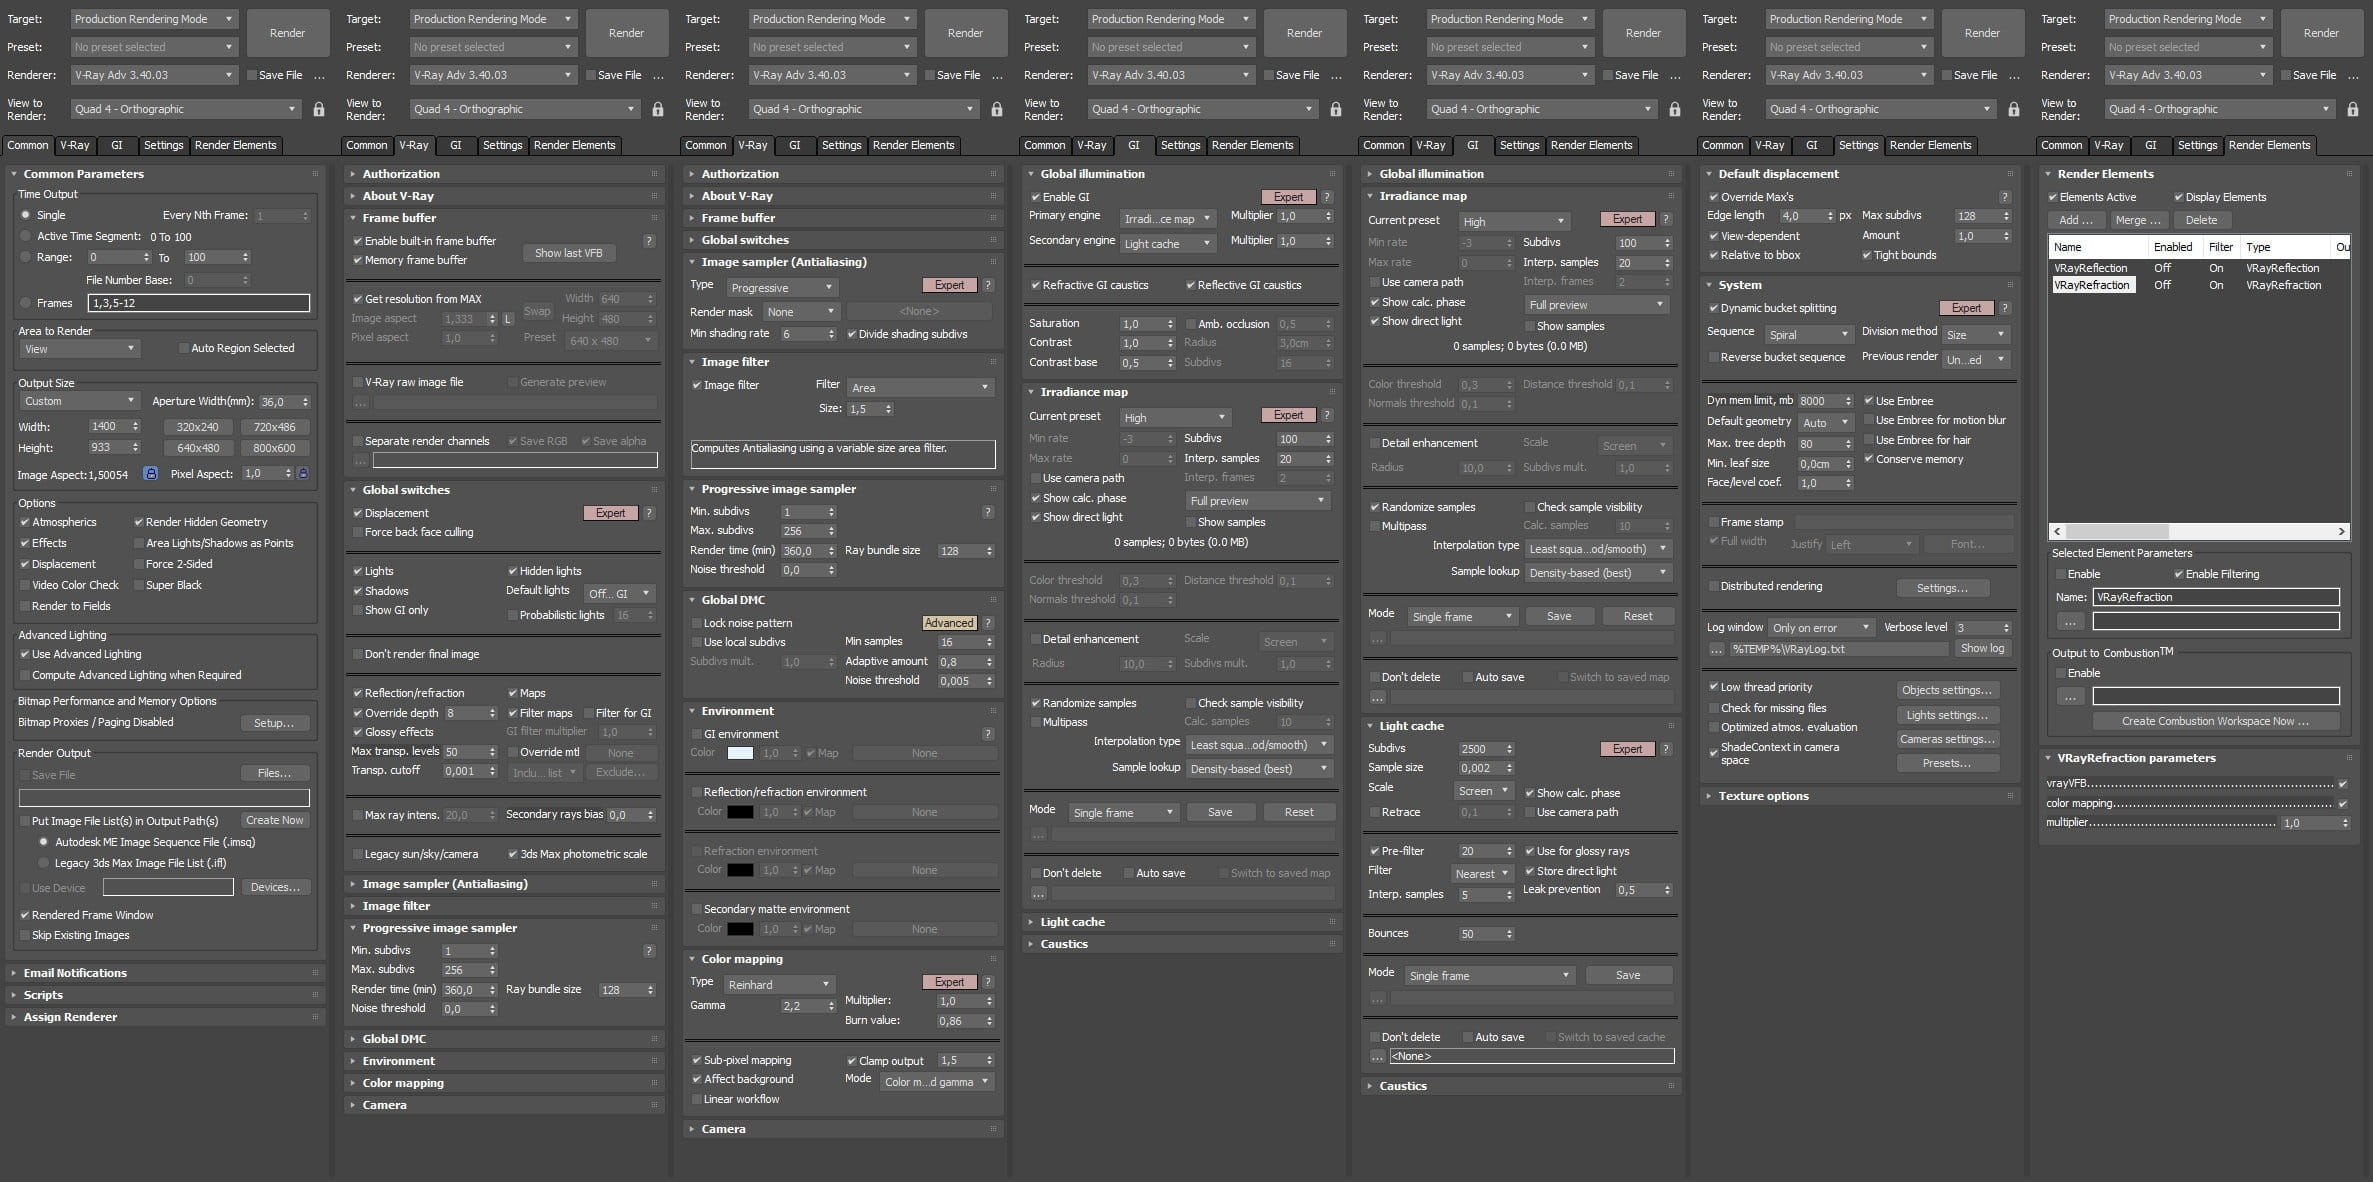Switch to the Render Elements tab
Screen dimensions: 2373x1182
tap(235, 145)
